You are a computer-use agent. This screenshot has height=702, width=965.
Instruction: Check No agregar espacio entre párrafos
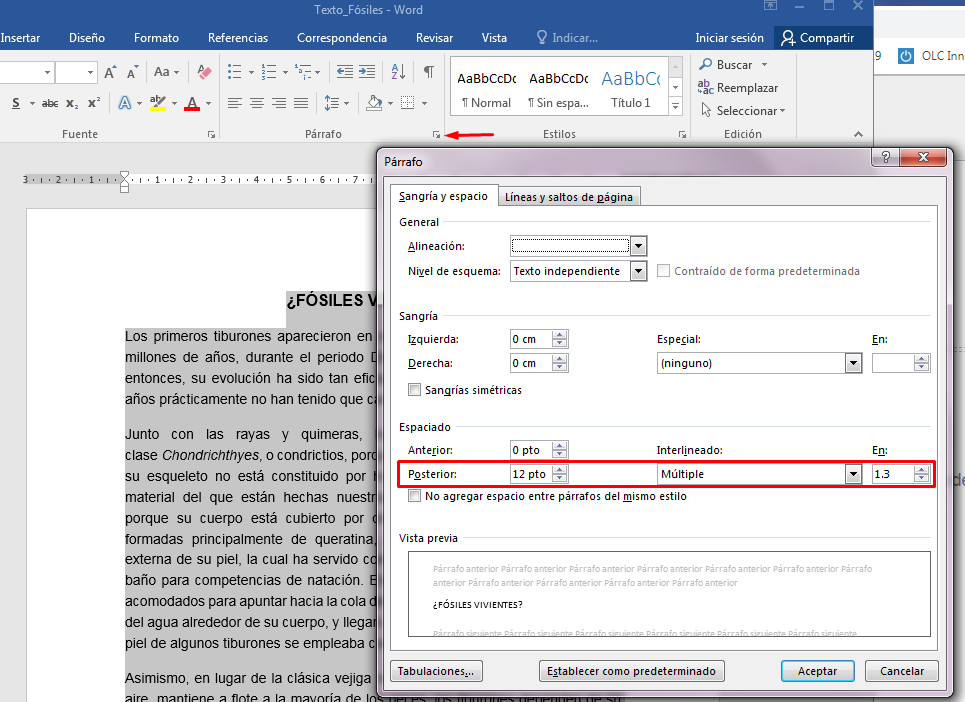[x=415, y=496]
